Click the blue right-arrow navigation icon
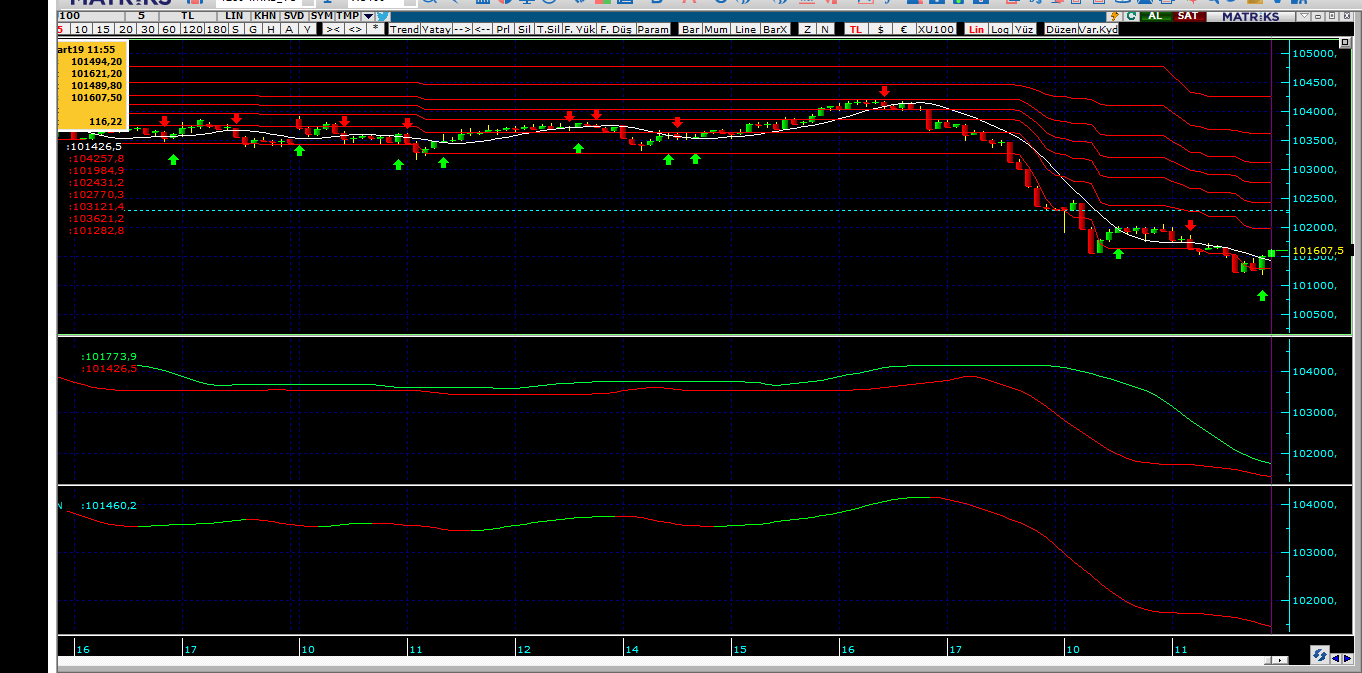Image resolution: width=1362 pixels, height=673 pixels. tap(1348, 659)
